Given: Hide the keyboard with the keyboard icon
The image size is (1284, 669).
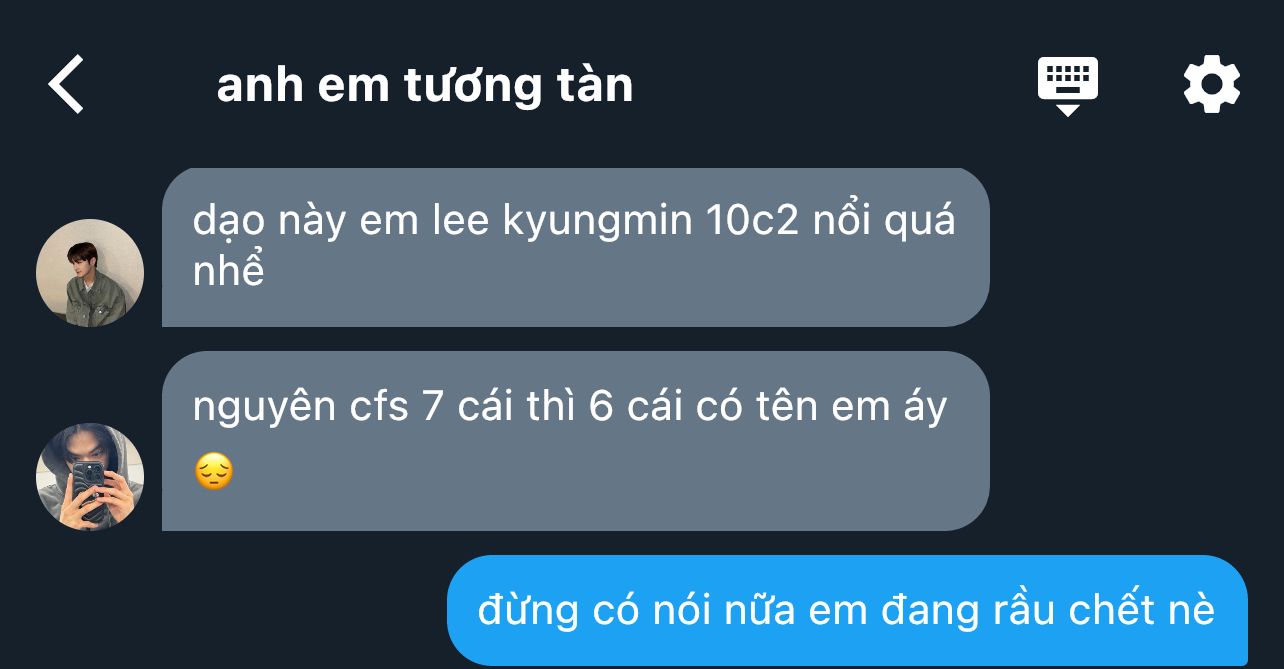Looking at the screenshot, I should 1067,86.
